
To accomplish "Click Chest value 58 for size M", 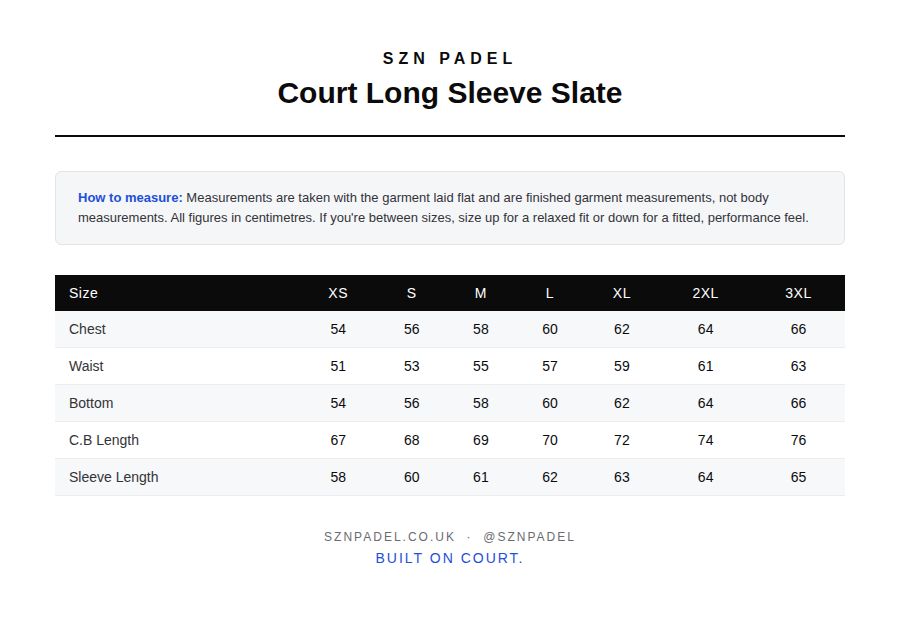I will pyautogui.click(x=480, y=329).
